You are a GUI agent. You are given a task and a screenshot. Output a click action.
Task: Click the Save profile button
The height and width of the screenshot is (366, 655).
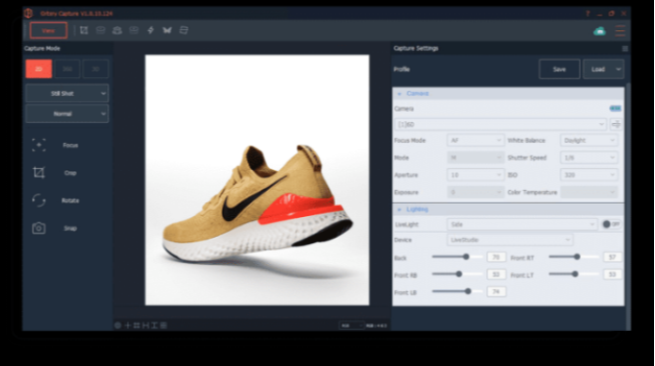coord(559,69)
